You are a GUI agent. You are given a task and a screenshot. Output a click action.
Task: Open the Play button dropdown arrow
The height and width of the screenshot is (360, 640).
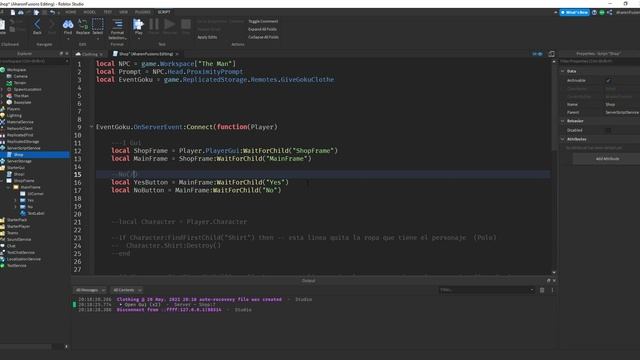click(138, 38)
